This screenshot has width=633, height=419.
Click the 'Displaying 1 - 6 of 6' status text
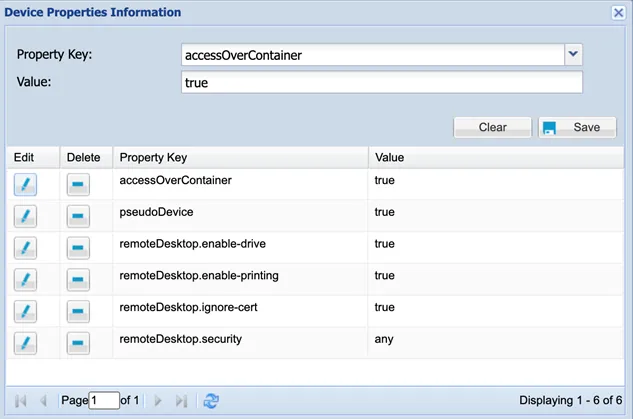pos(570,400)
